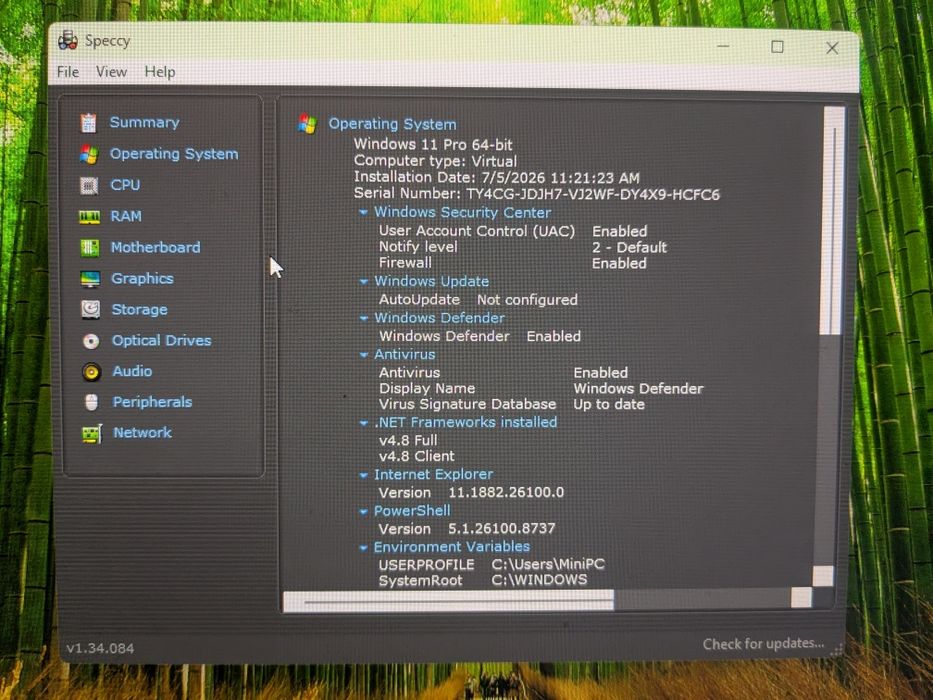Click the vertical scrollbar thumb
Viewport: 933px width, 700px height.
coord(832,221)
